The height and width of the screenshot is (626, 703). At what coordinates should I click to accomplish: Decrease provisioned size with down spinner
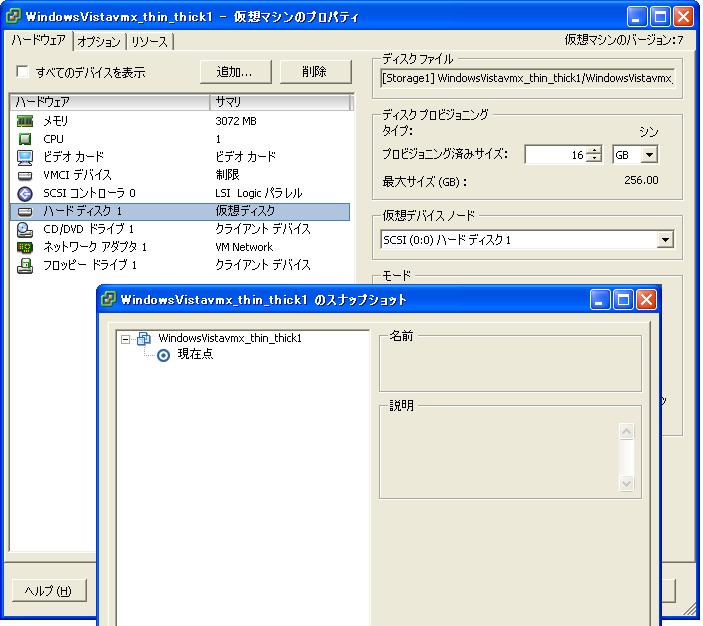point(595,159)
